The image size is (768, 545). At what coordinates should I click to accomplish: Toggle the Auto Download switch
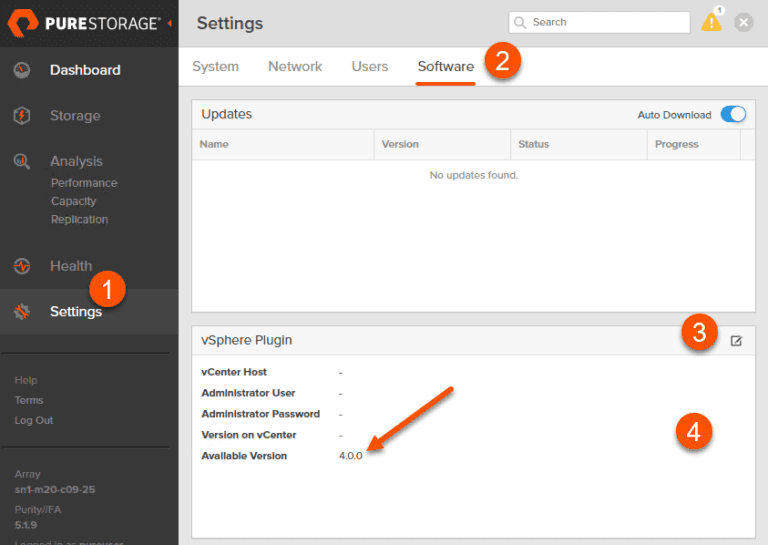(733, 115)
